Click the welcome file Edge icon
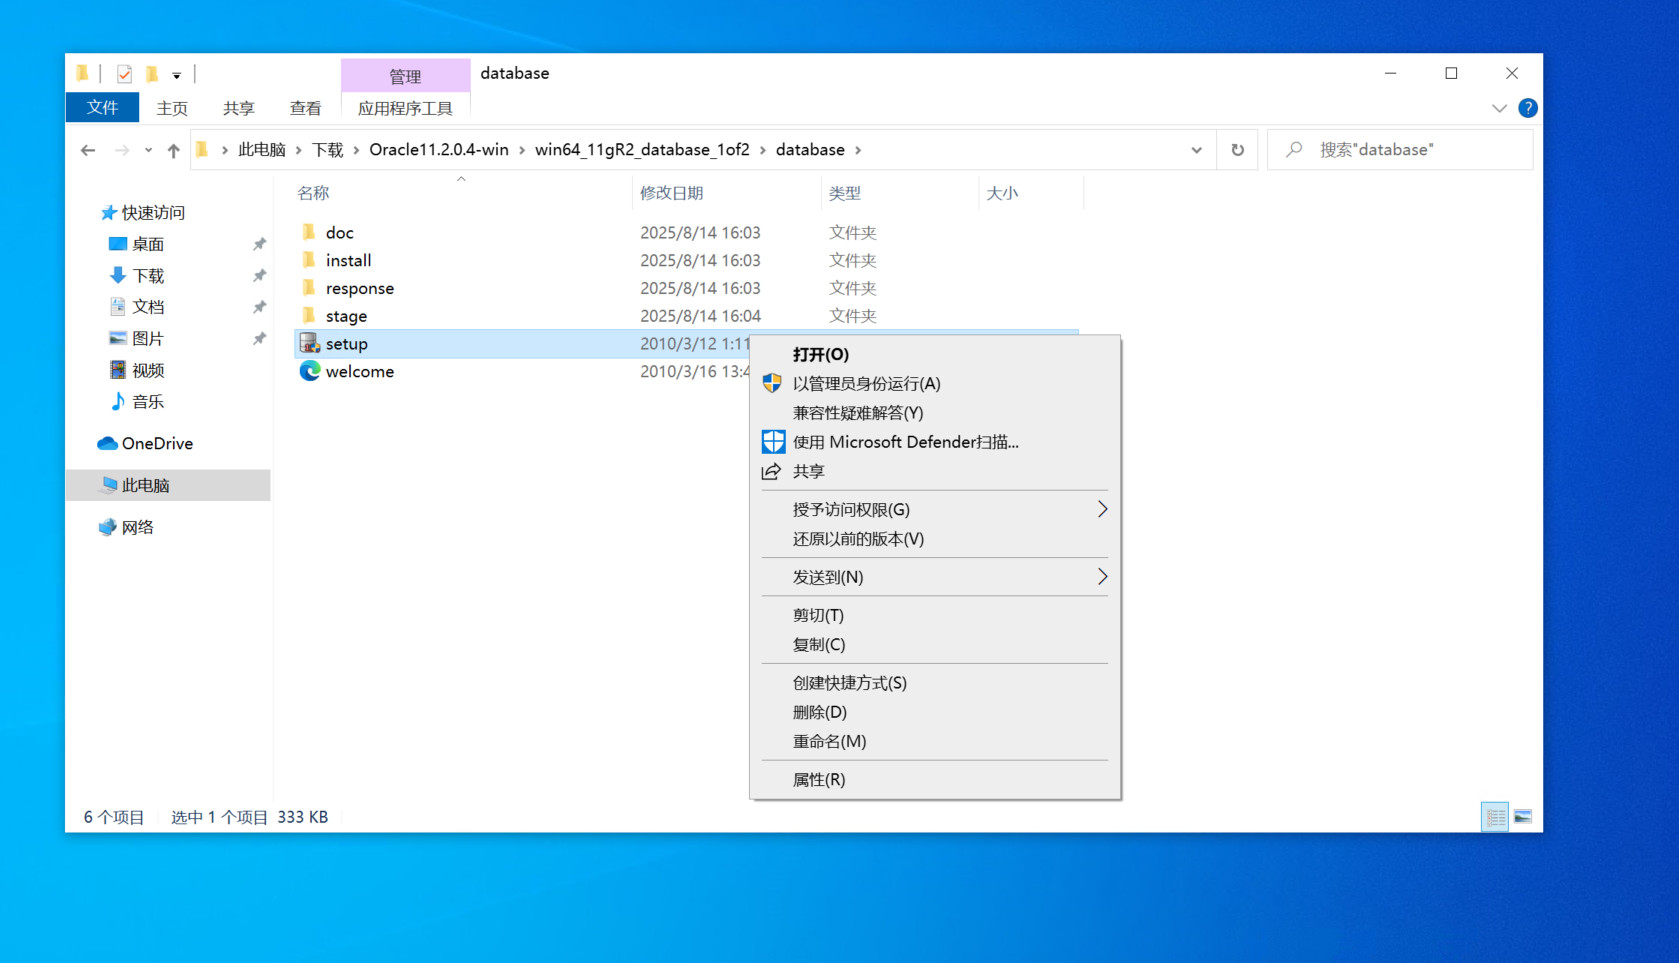Image resolution: width=1679 pixels, height=963 pixels. (x=310, y=371)
